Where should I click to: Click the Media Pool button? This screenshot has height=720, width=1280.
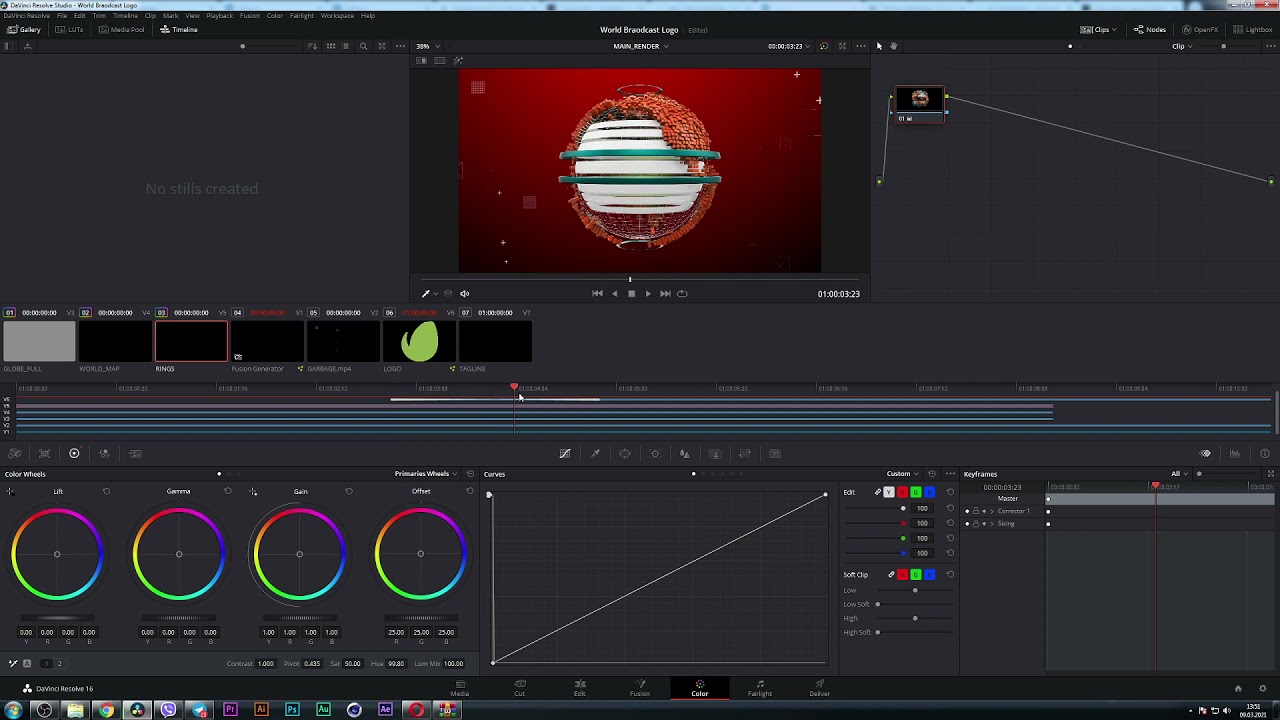pyautogui.click(x=121, y=30)
